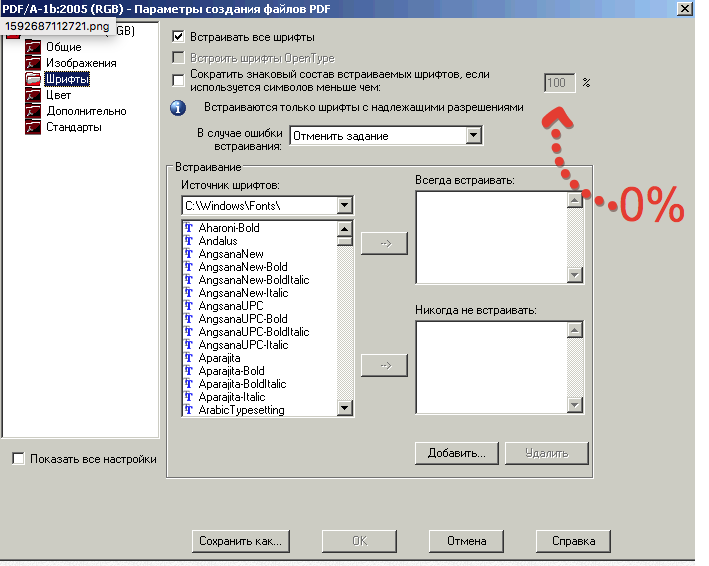Toggle Встроить шрифты OpenType checkbox
The height and width of the screenshot is (566, 709).
click(179, 57)
